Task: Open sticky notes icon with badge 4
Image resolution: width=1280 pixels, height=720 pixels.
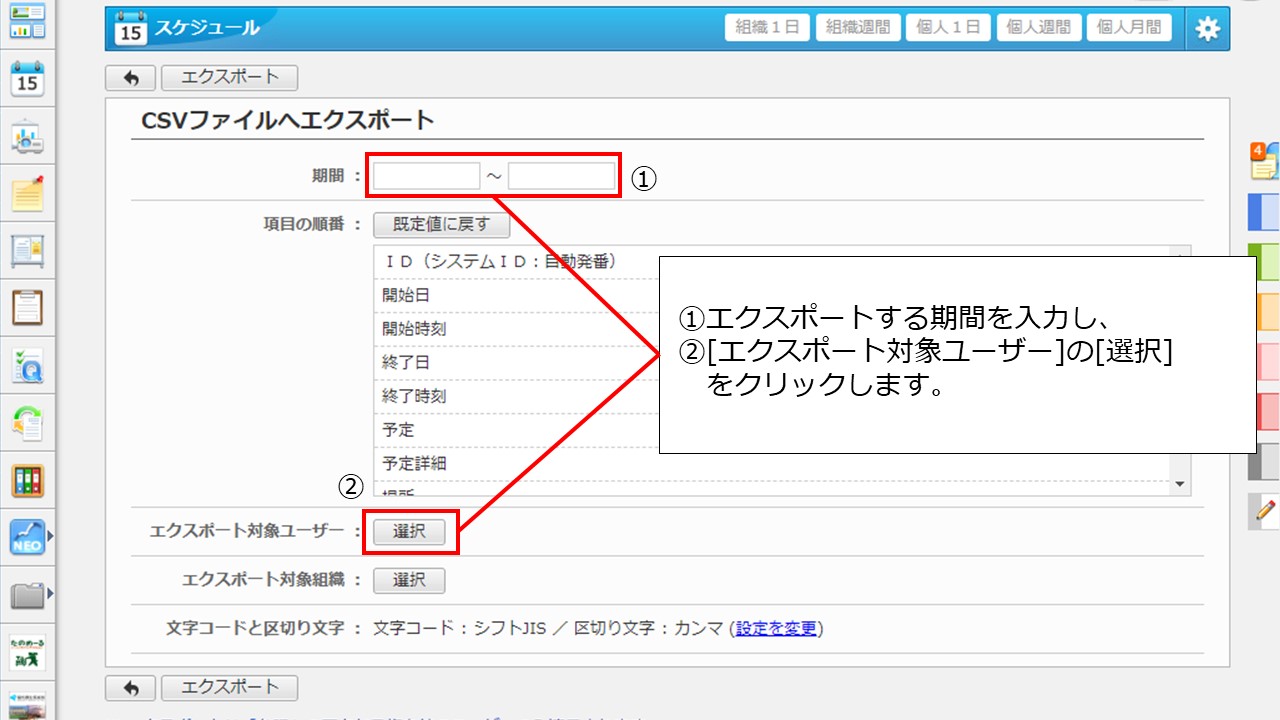Action: pos(1264,160)
